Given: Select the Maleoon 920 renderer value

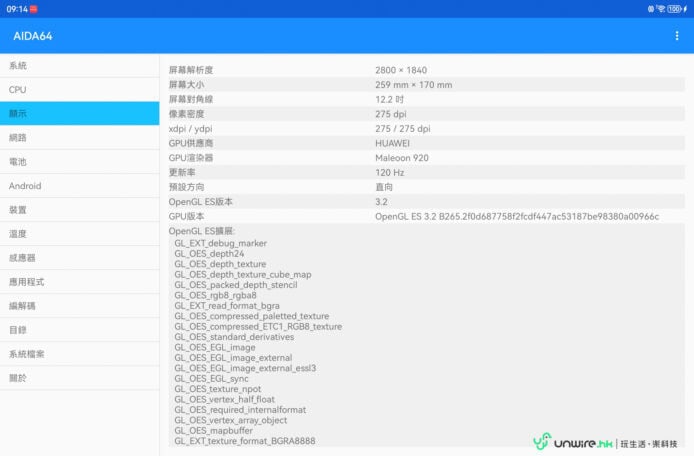Looking at the screenshot, I should click(x=402, y=158).
